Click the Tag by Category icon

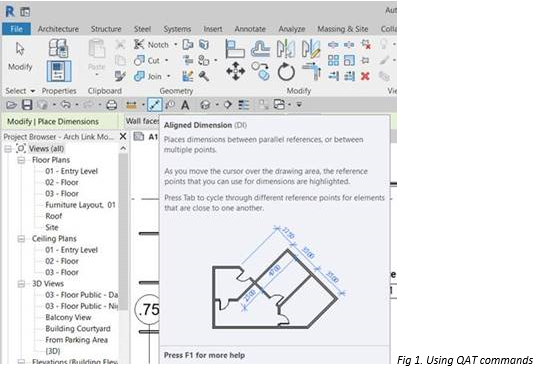point(170,105)
